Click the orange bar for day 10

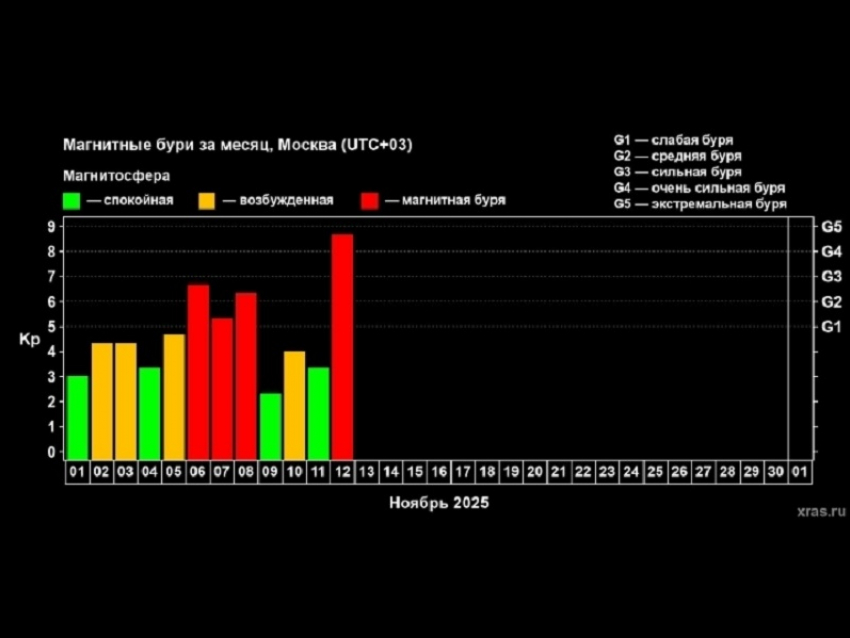tap(294, 403)
